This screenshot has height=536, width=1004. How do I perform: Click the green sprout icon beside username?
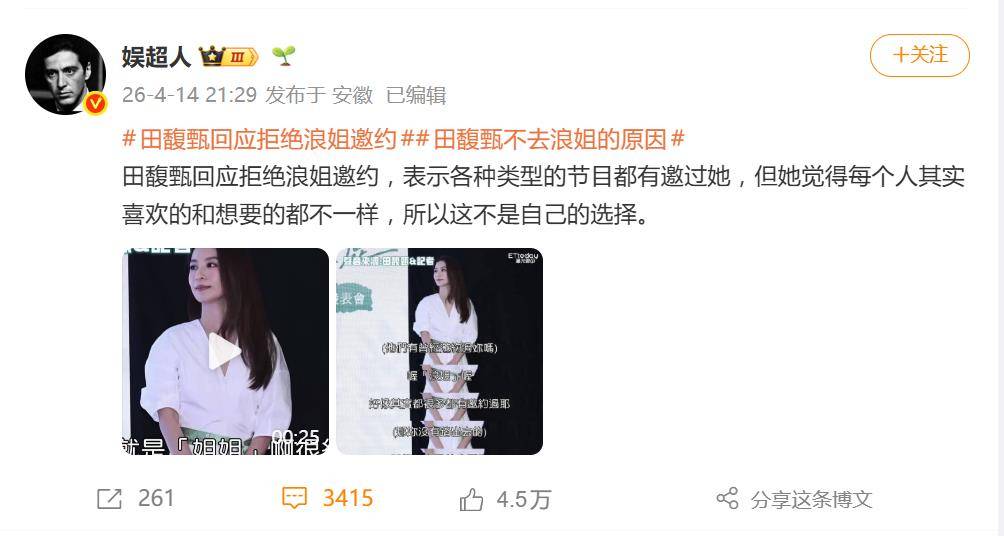tap(283, 56)
